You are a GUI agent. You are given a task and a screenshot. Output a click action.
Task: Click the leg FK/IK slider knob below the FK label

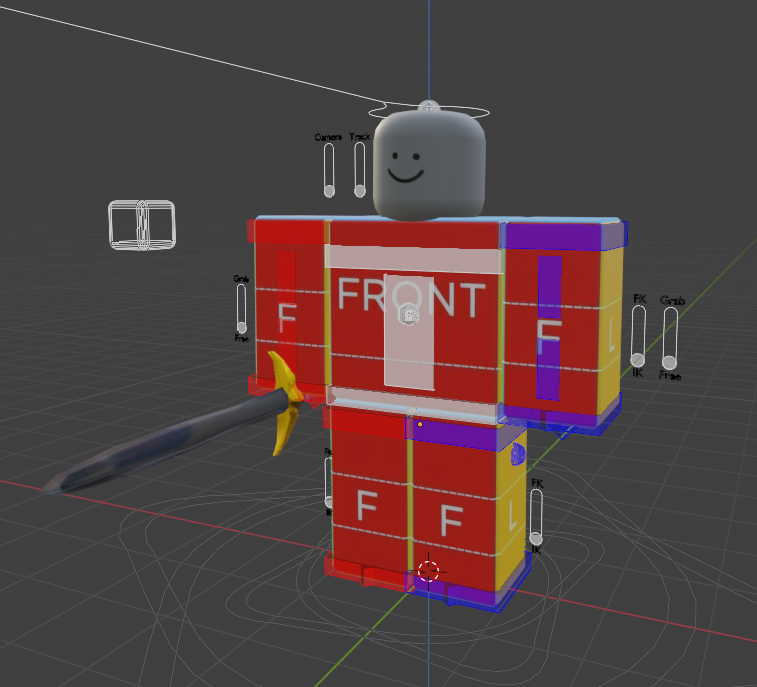[536, 538]
